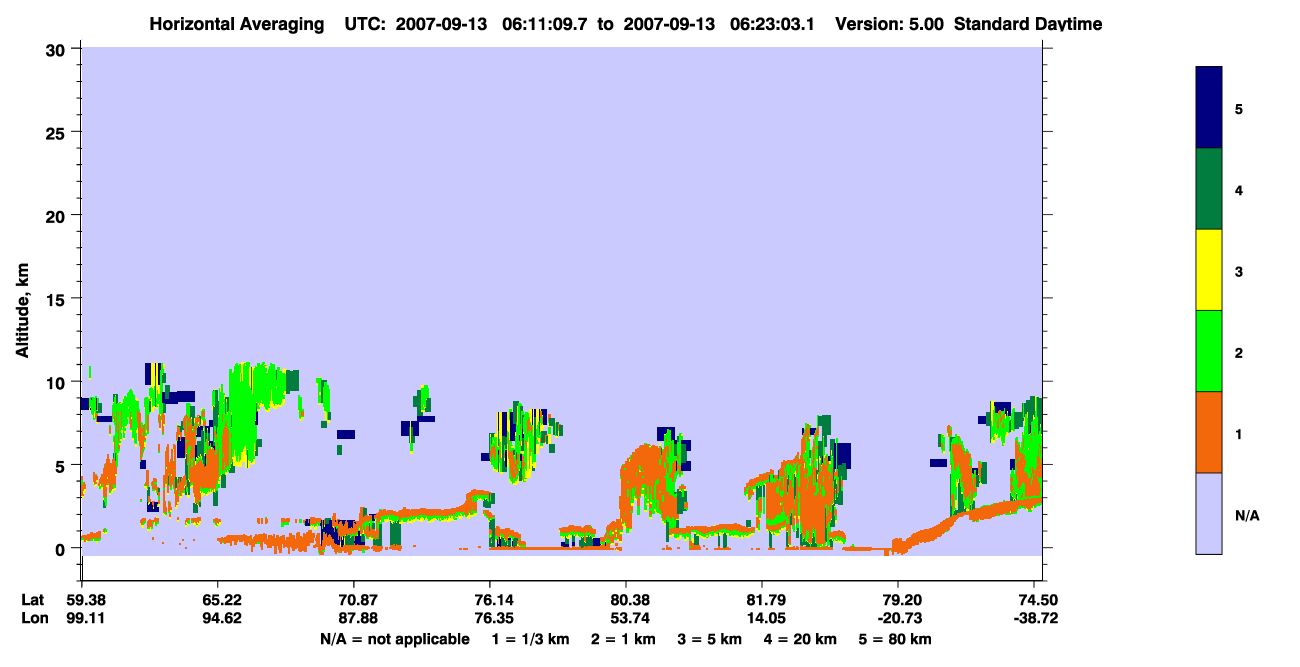The height and width of the screenshot is (667, 1300).
Task: Click the dark blue color bar segment labeled 5
Action: pyautogui.click(x=1209, y=107)
